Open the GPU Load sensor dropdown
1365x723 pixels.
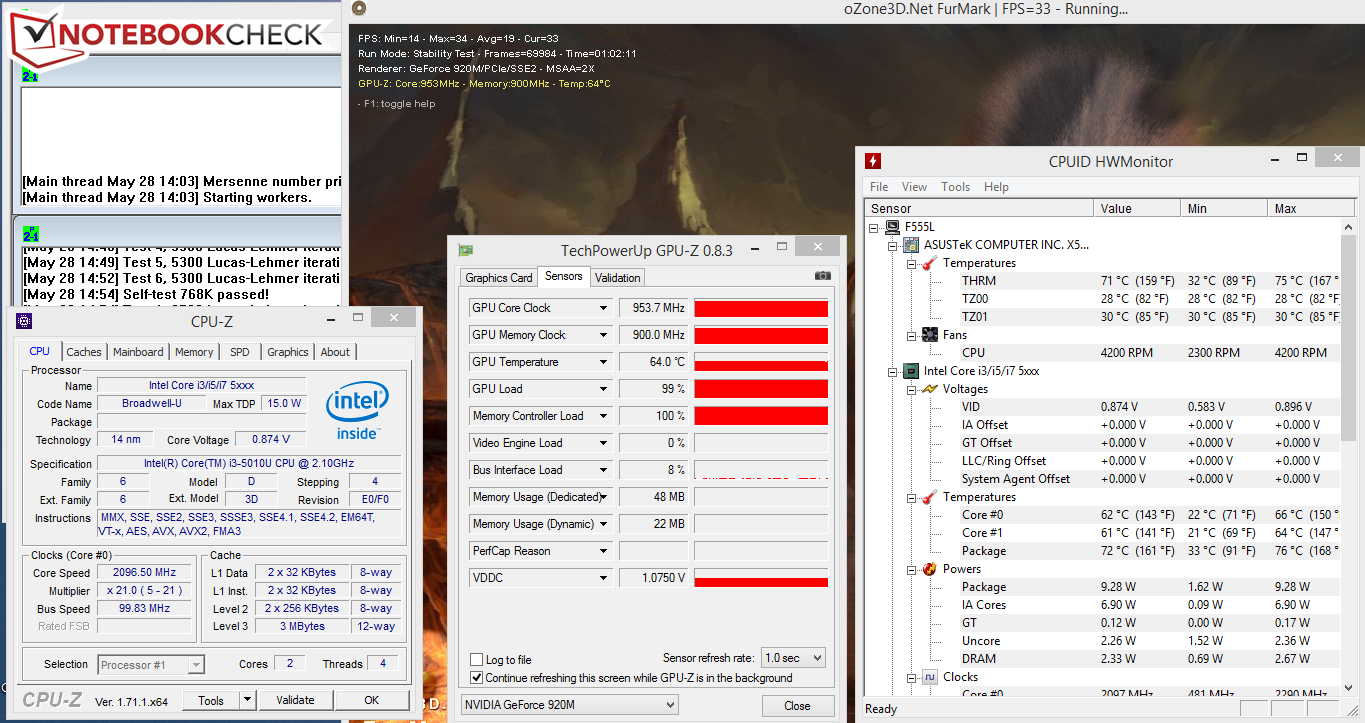603,389
